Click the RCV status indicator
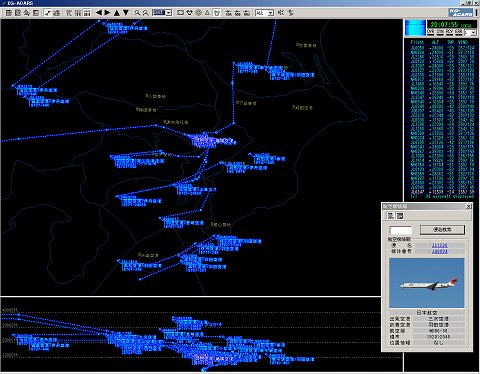The width and height of the screenshot is (480, 374). coord(449,32)
